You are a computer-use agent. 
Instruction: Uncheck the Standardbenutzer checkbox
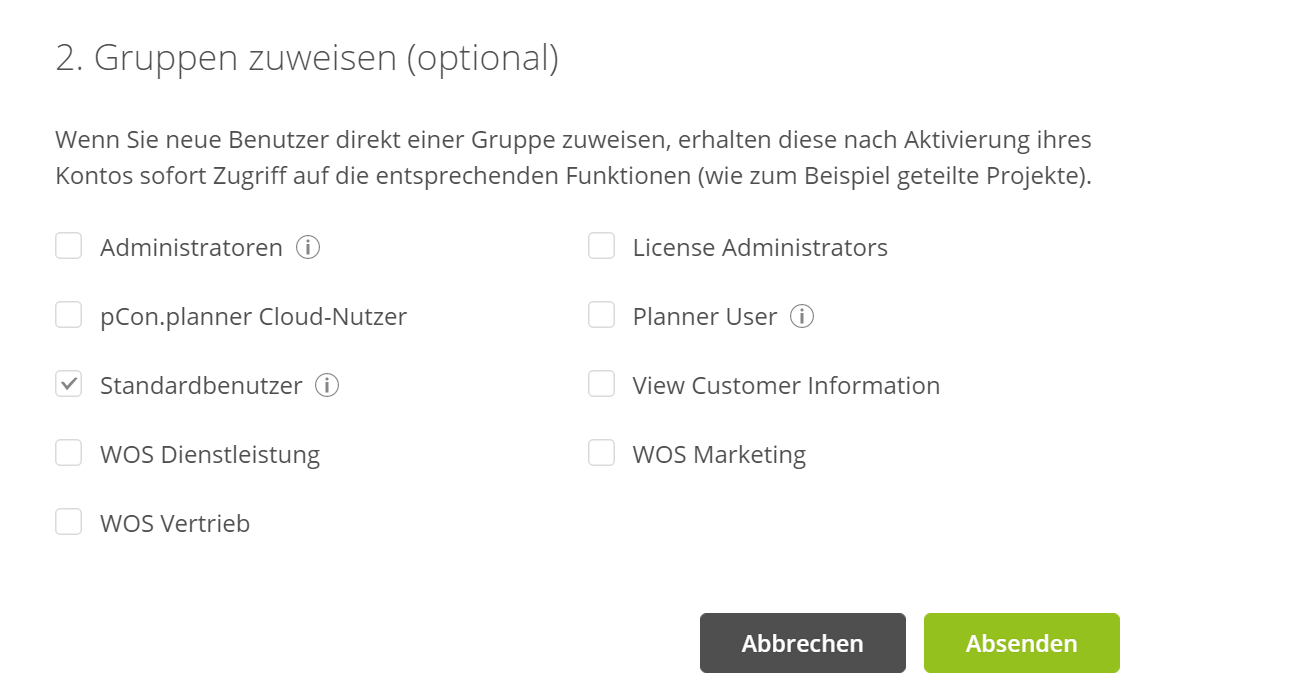coord(68,384)
